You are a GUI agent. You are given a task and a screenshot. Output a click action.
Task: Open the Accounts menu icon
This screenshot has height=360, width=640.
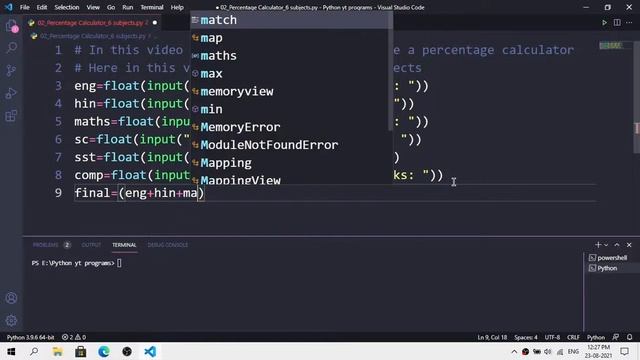tap(11, 298)
